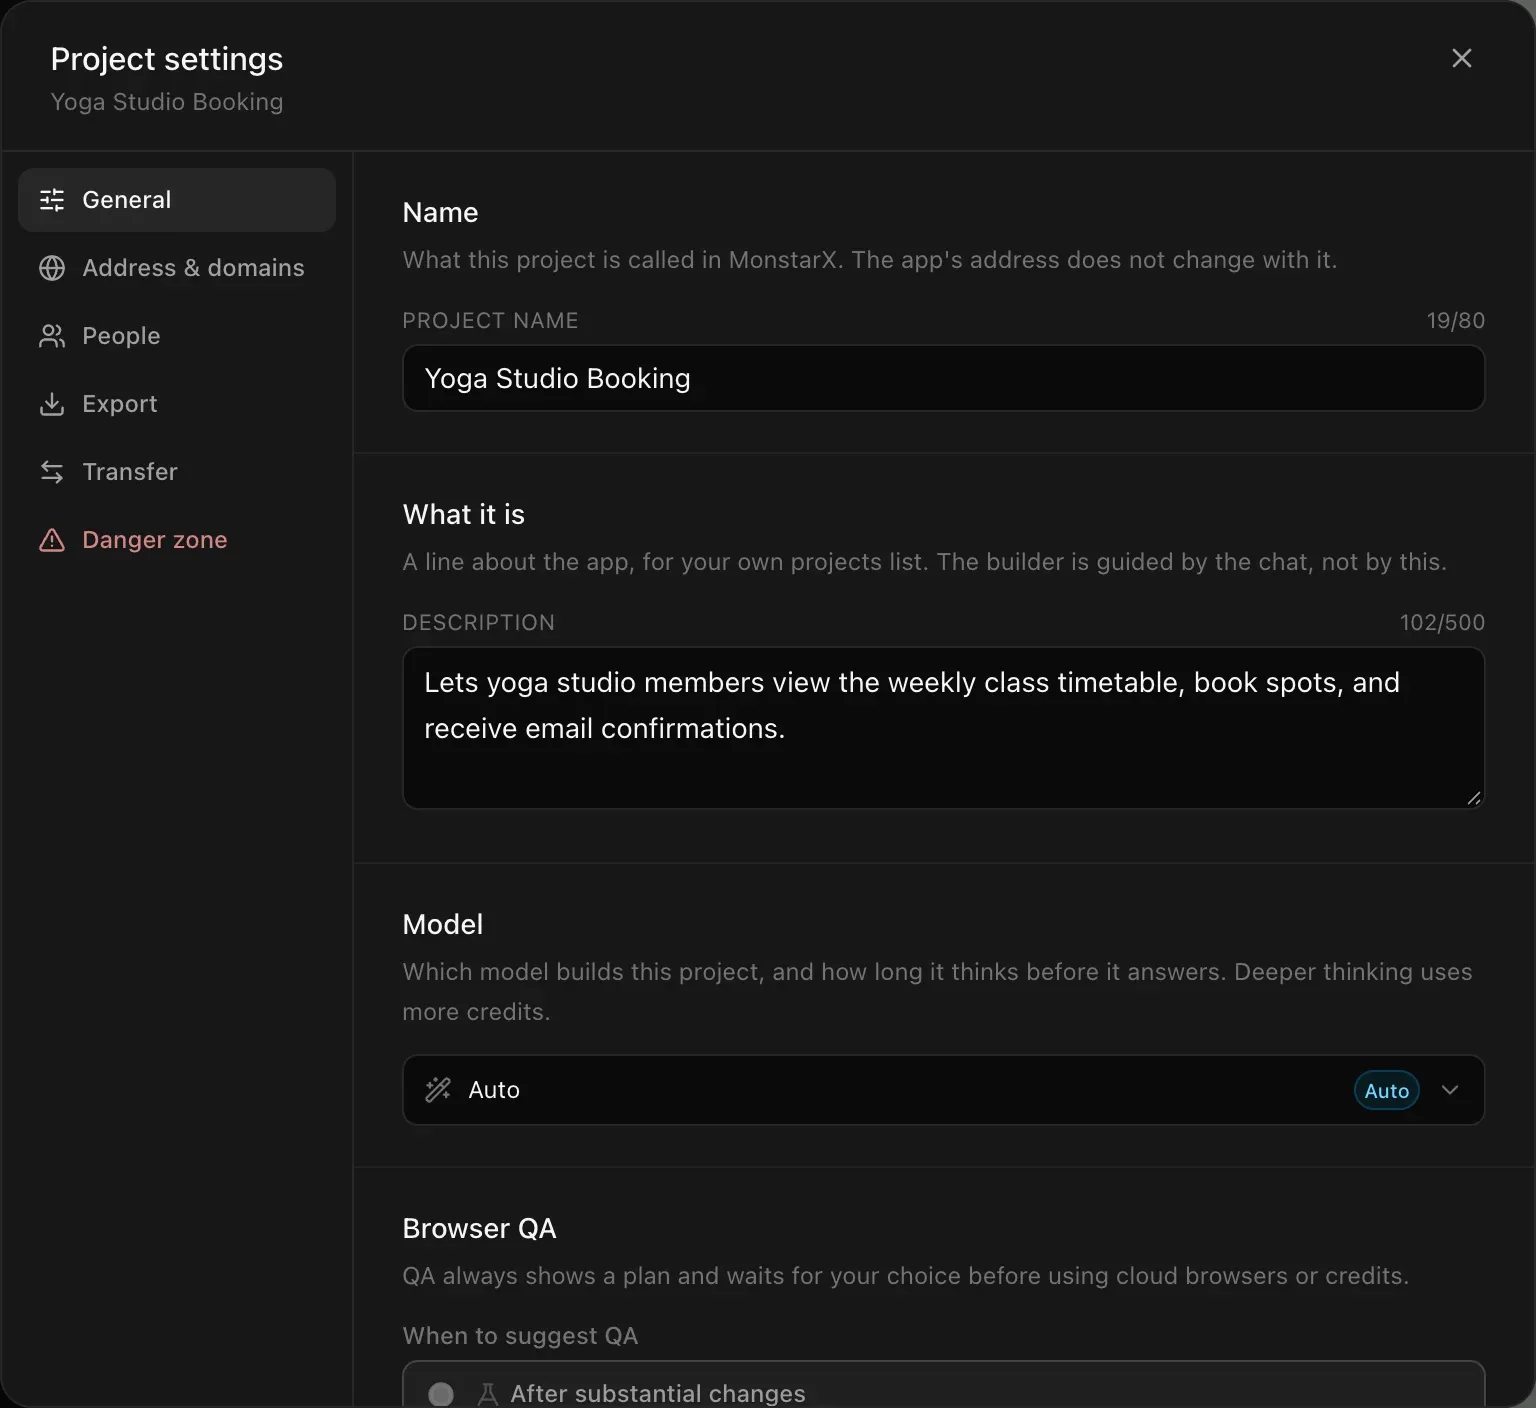Open the Transfer section
The image size is (1536, 1408).
(x=177, y=472)
